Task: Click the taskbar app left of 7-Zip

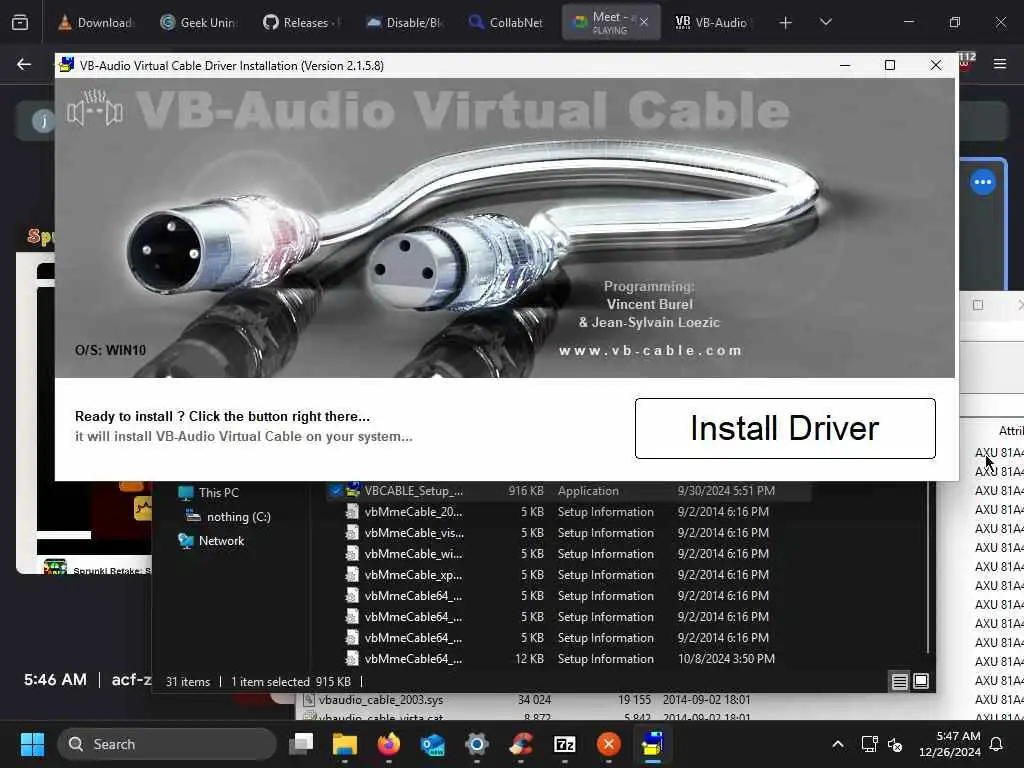Action: 520,744
